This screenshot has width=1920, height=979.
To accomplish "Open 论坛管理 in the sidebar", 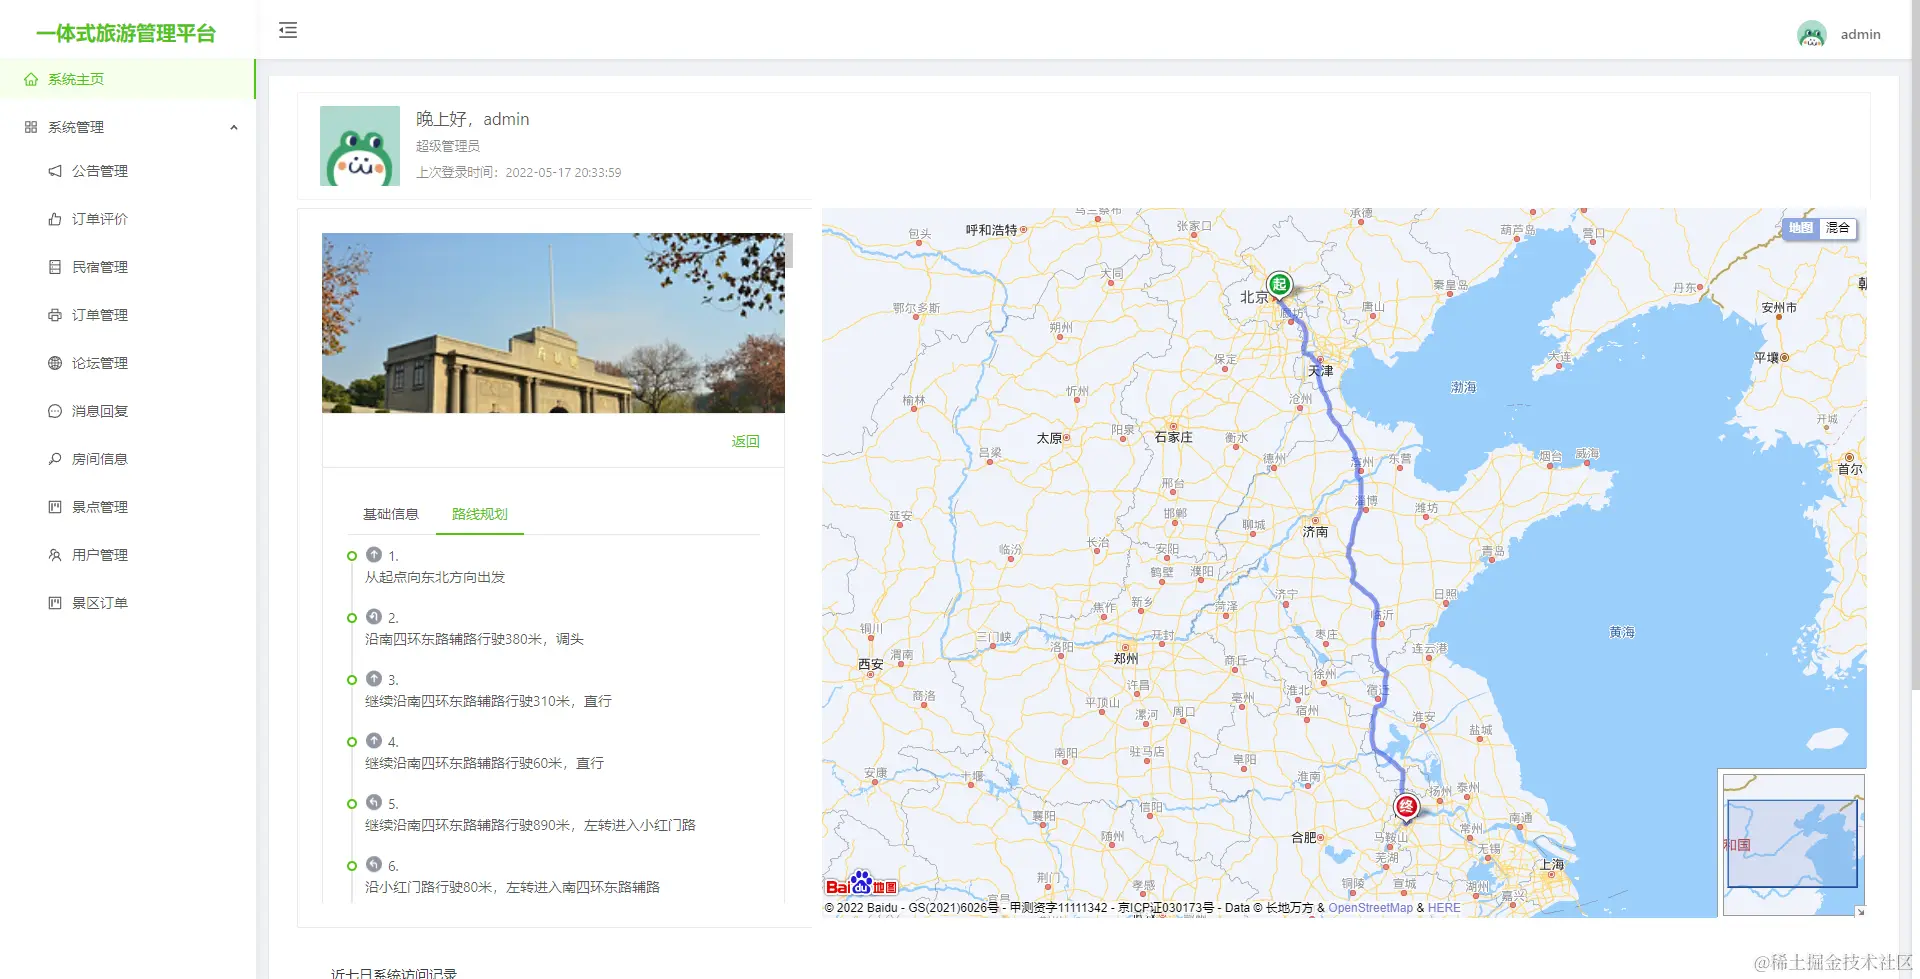I will tap(127, 363).
